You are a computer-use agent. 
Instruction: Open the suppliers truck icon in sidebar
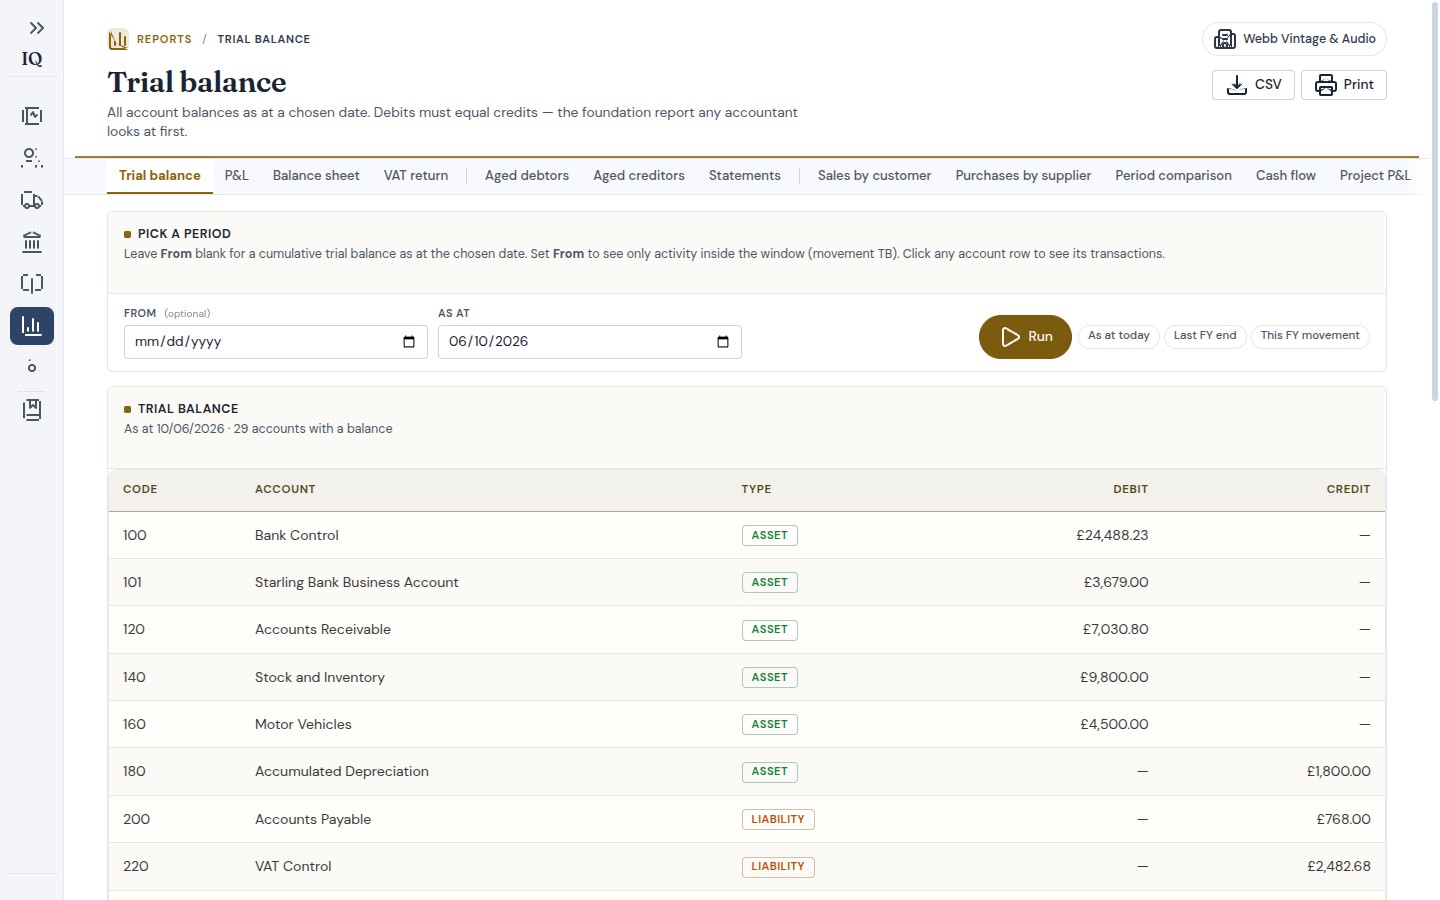pyautogui.click(x=32, y=200)
